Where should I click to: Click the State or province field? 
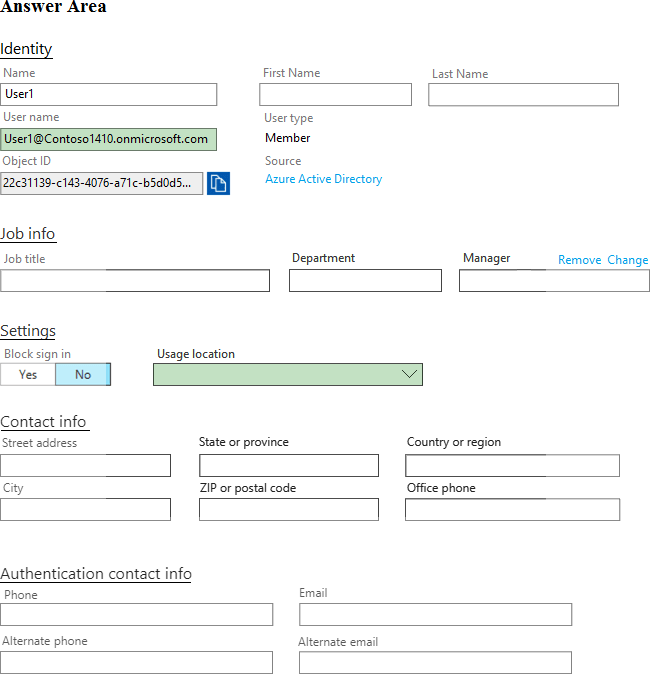[288, 465]
